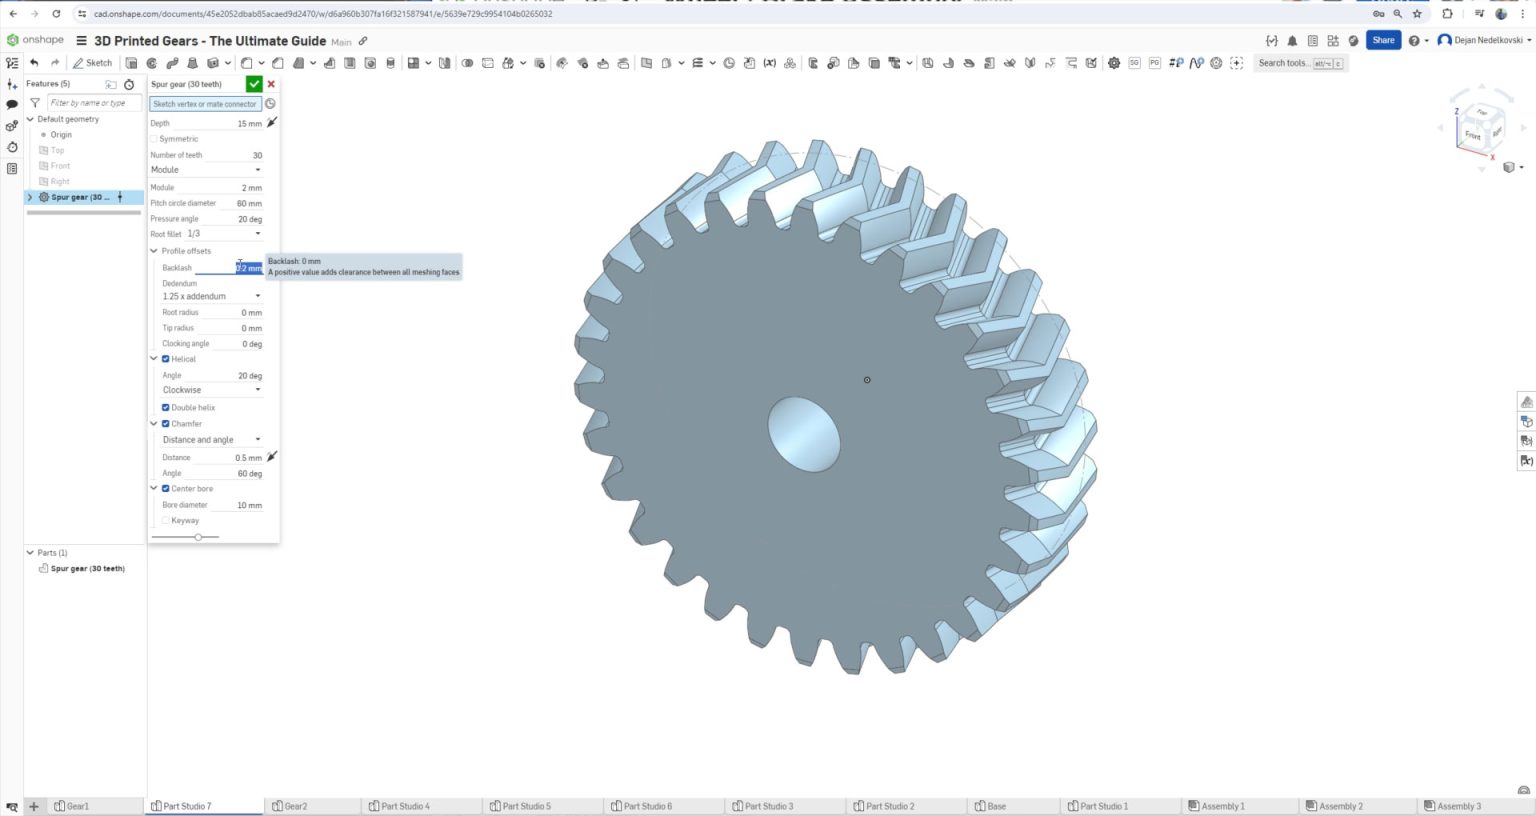Toggle the Keyway checkbox
The width and height of the screenshot is (1536, 816).
tap(166, 520)
